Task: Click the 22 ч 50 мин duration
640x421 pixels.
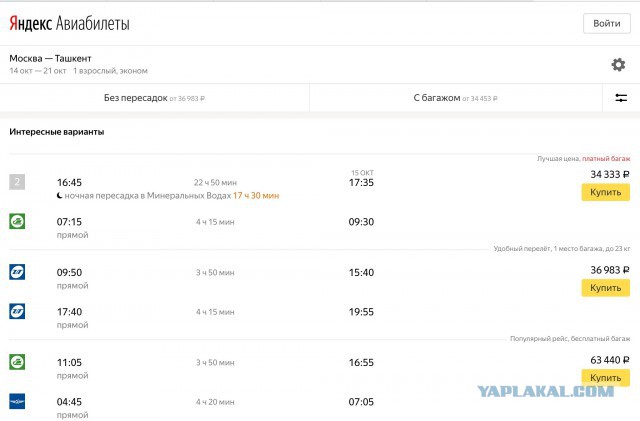Action: point(215,183)
